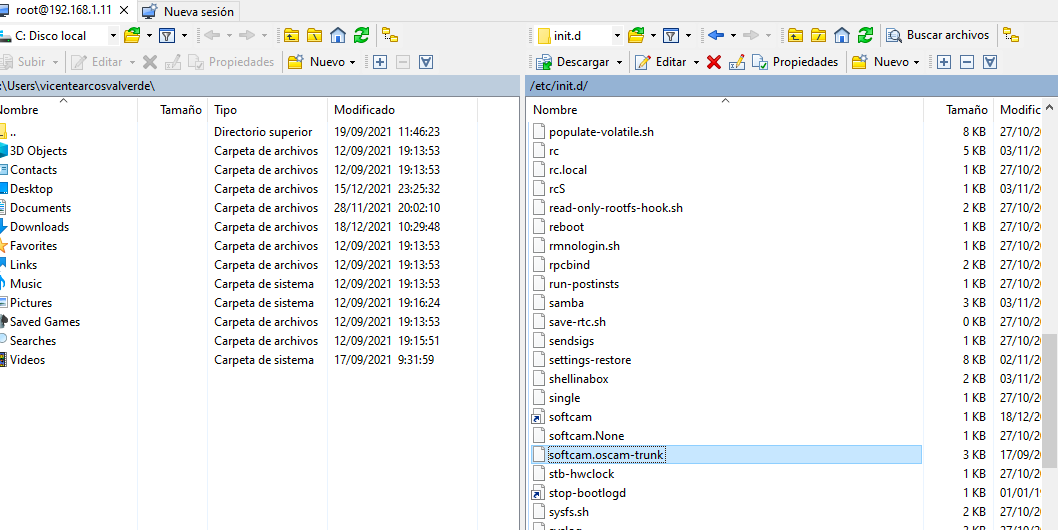Click the rename icon in remote toolbar
This screenshot has height=530, width=1058.
(x=737, y=62)
